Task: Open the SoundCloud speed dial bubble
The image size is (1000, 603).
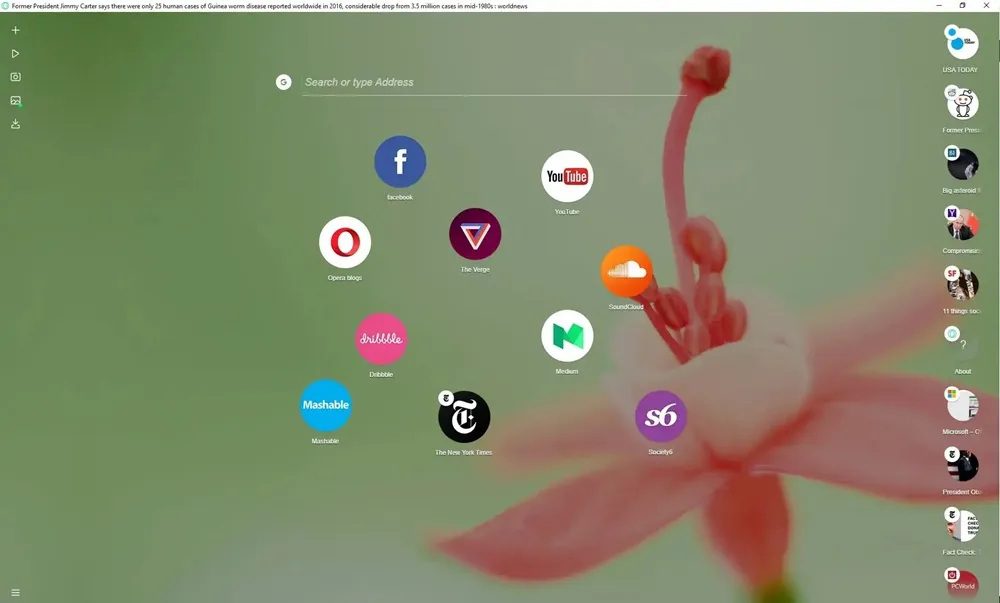Action: point(626,272)
